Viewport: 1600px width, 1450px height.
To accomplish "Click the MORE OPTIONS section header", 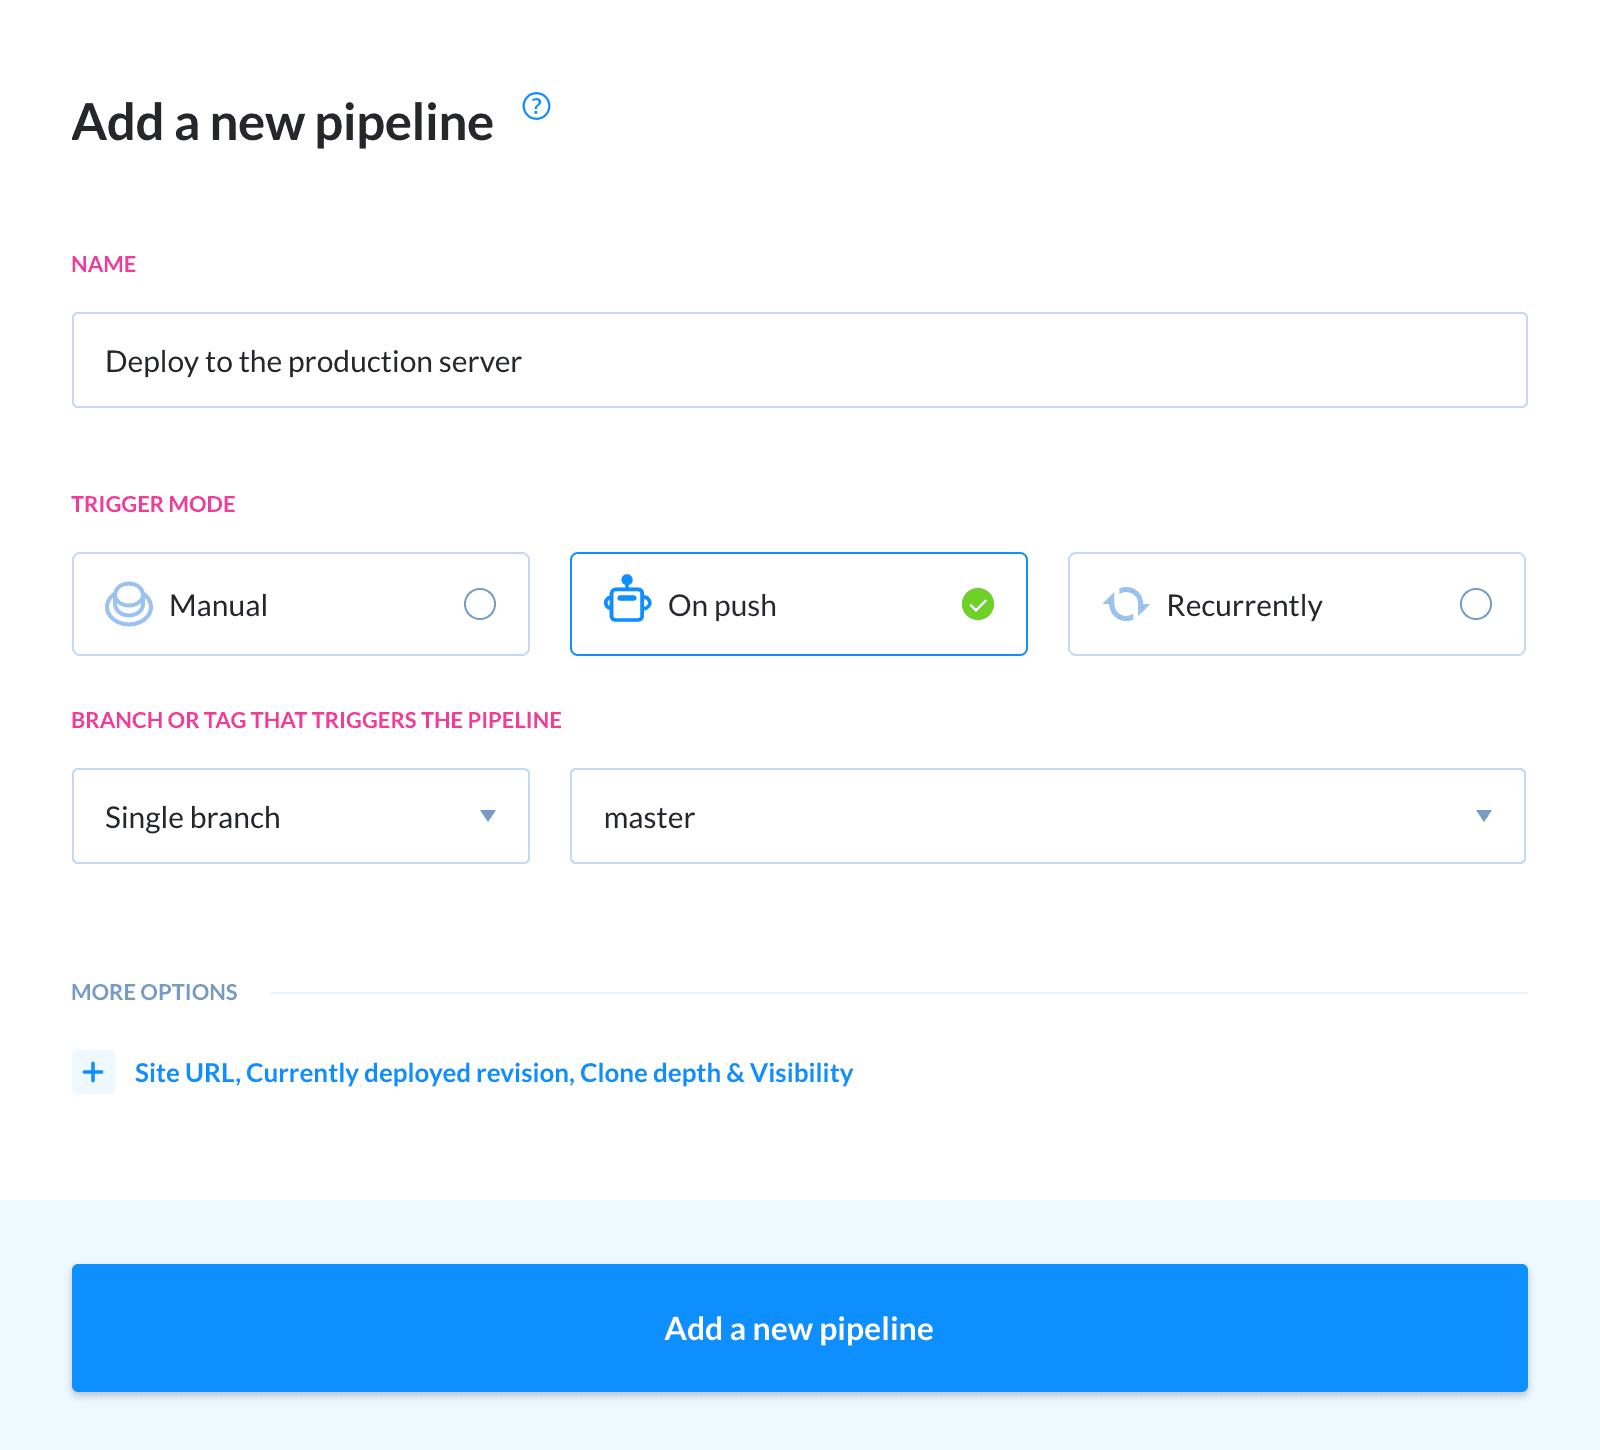I will (154, 992).
